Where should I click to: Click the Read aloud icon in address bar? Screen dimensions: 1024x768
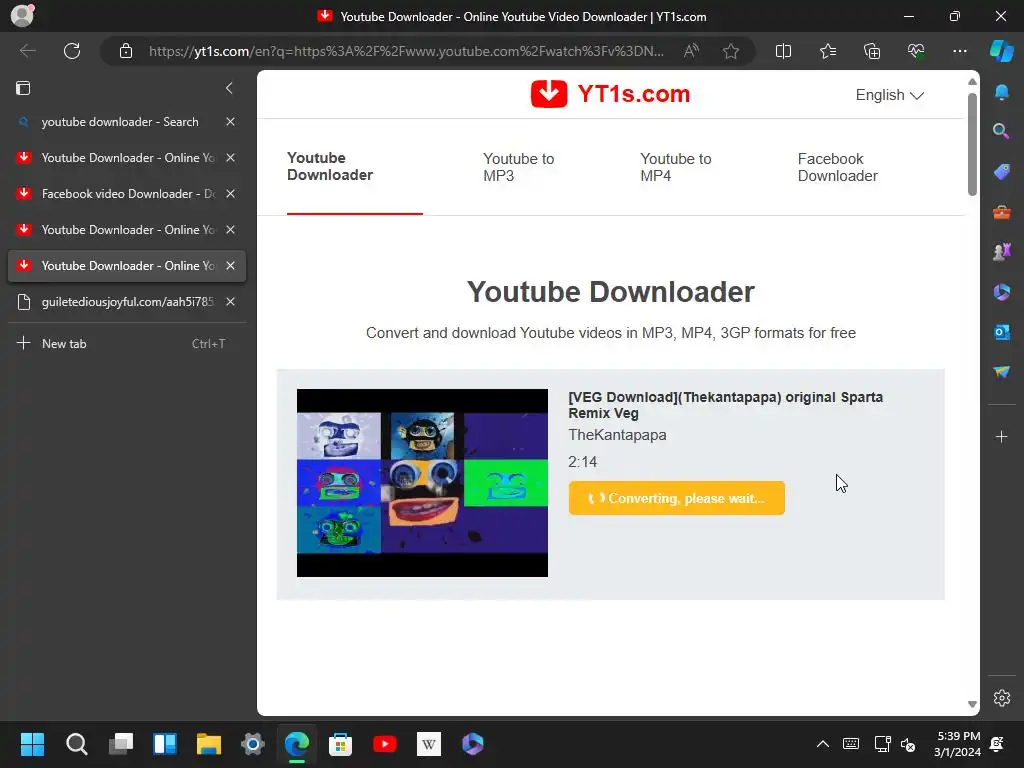click(691, 51)
